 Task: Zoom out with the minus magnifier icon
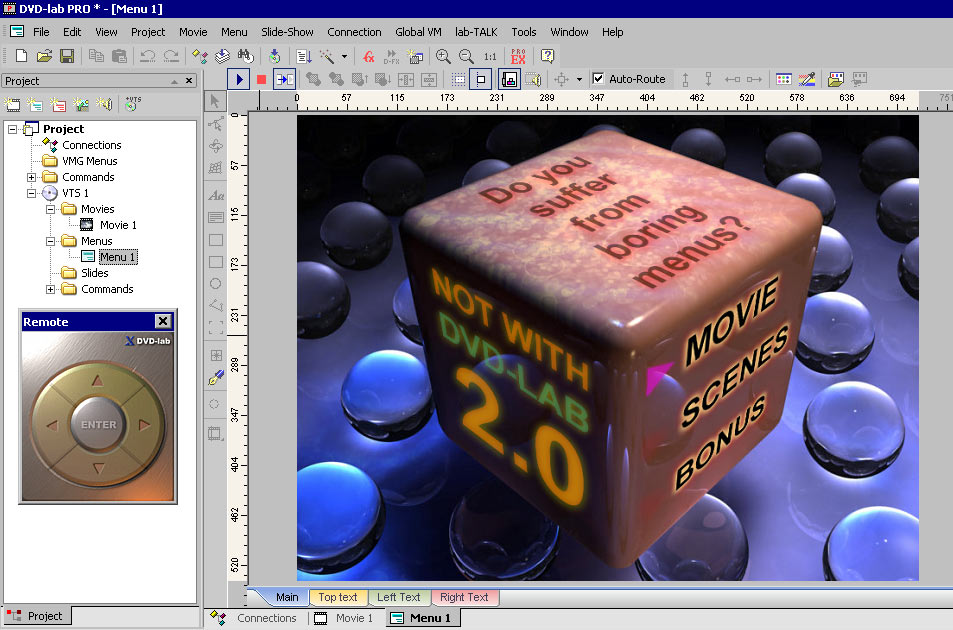point(466,56)
